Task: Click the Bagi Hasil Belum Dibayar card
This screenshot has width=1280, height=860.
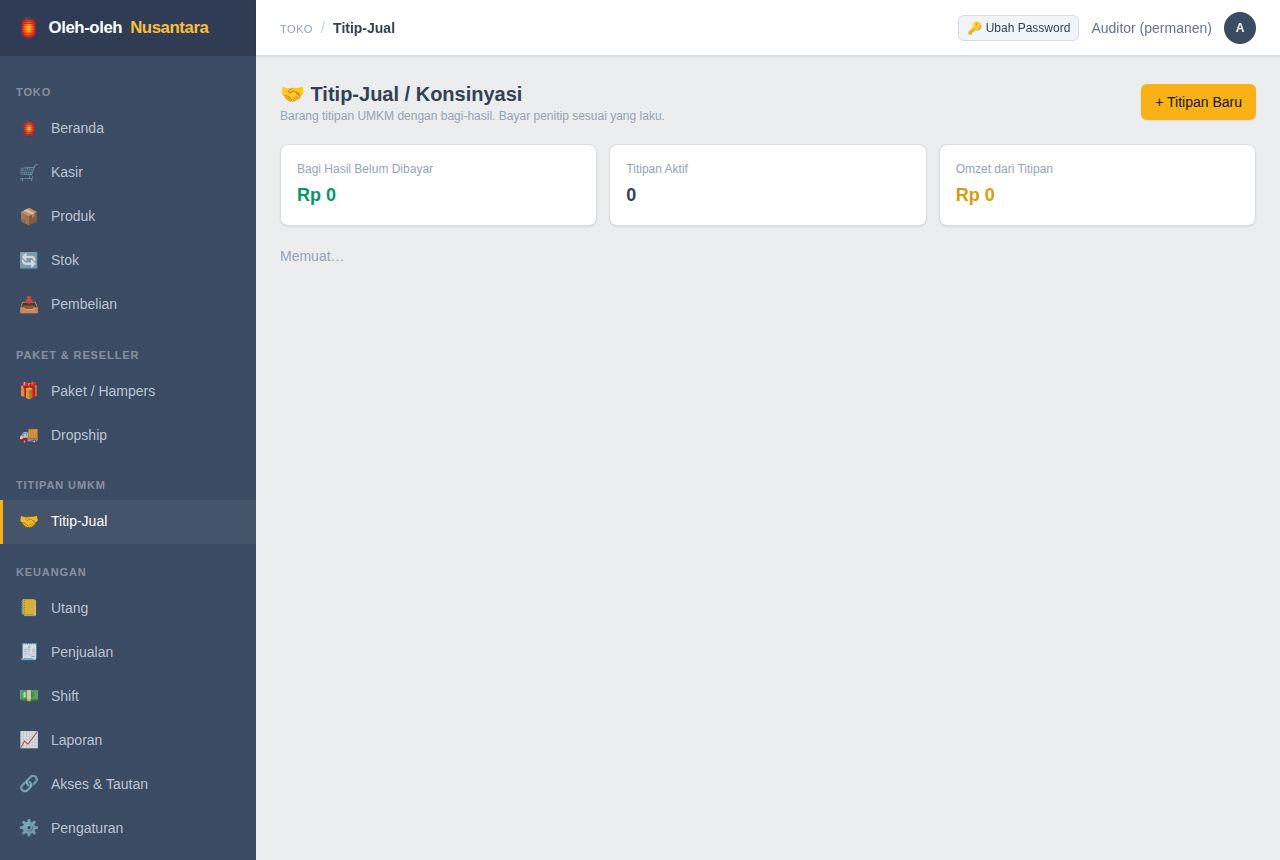Action: (x=438, y=185)
